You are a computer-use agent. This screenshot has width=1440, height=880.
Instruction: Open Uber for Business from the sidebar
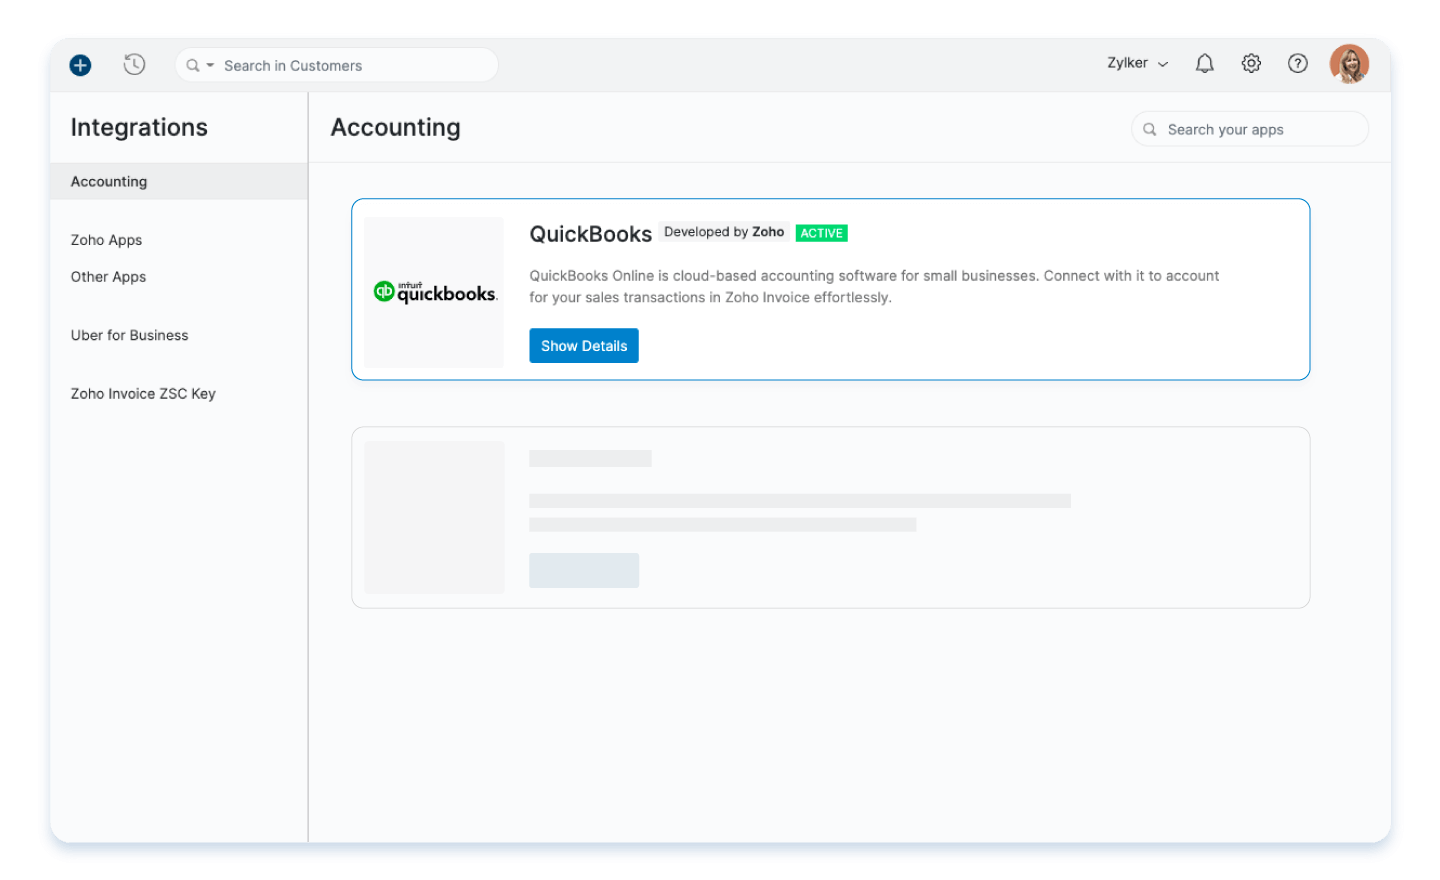point(129,335)
